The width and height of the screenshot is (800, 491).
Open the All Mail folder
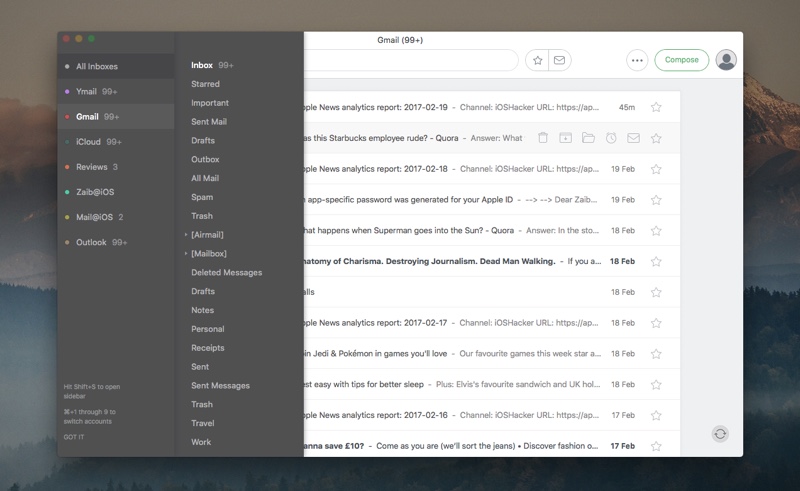tap(205, 178)
